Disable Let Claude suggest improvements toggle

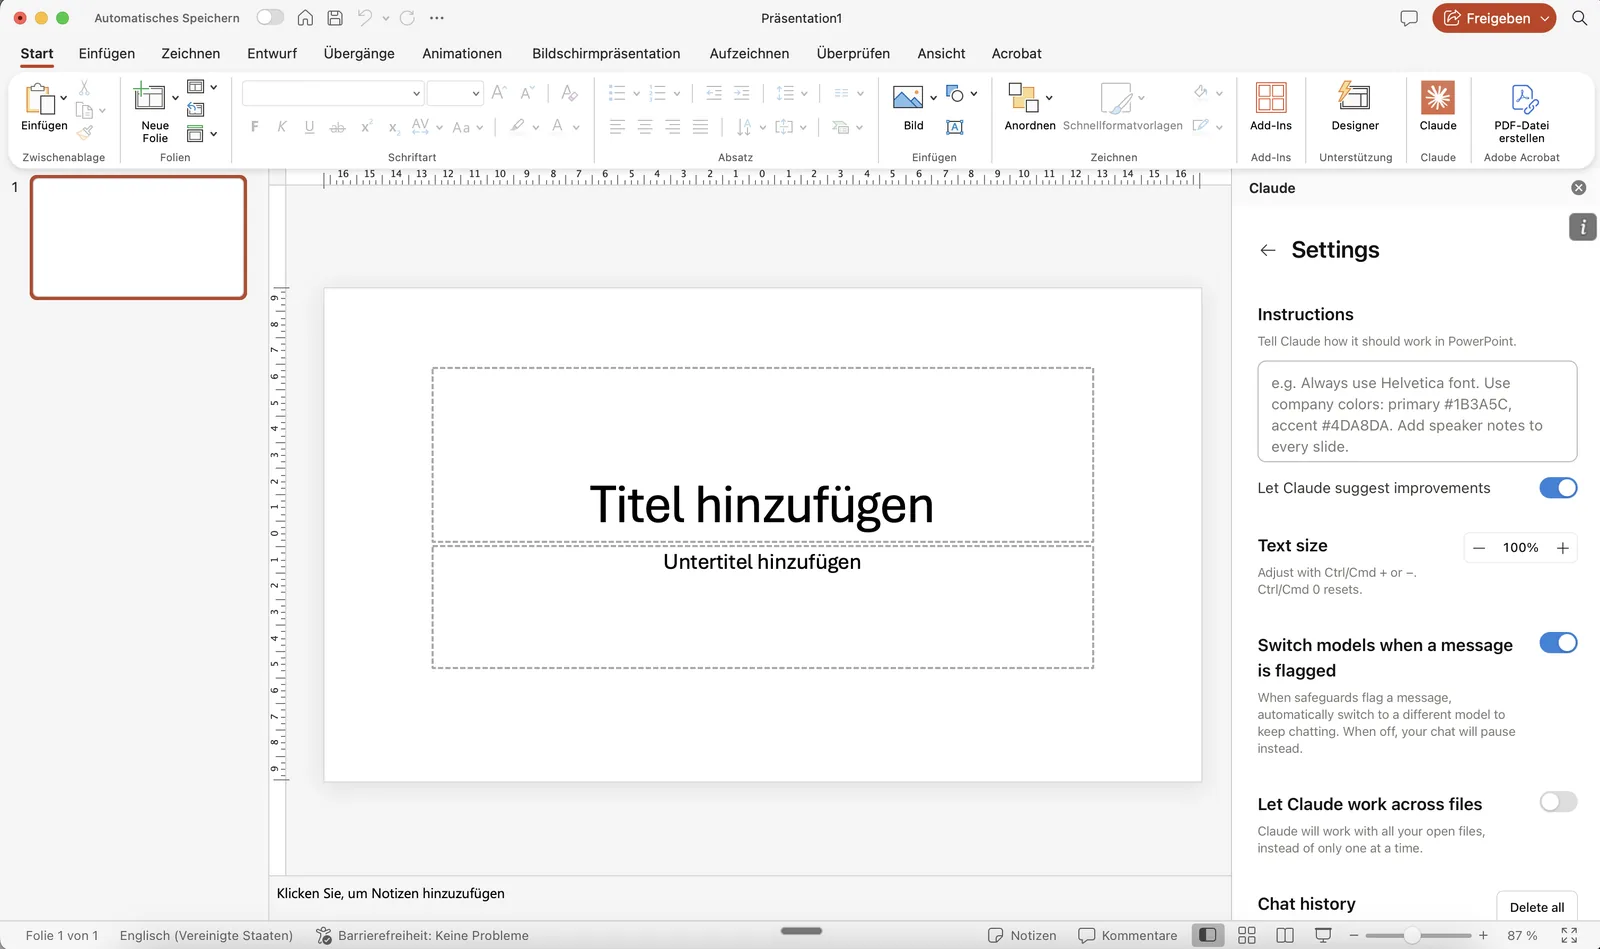click(x=1557, y=488)
